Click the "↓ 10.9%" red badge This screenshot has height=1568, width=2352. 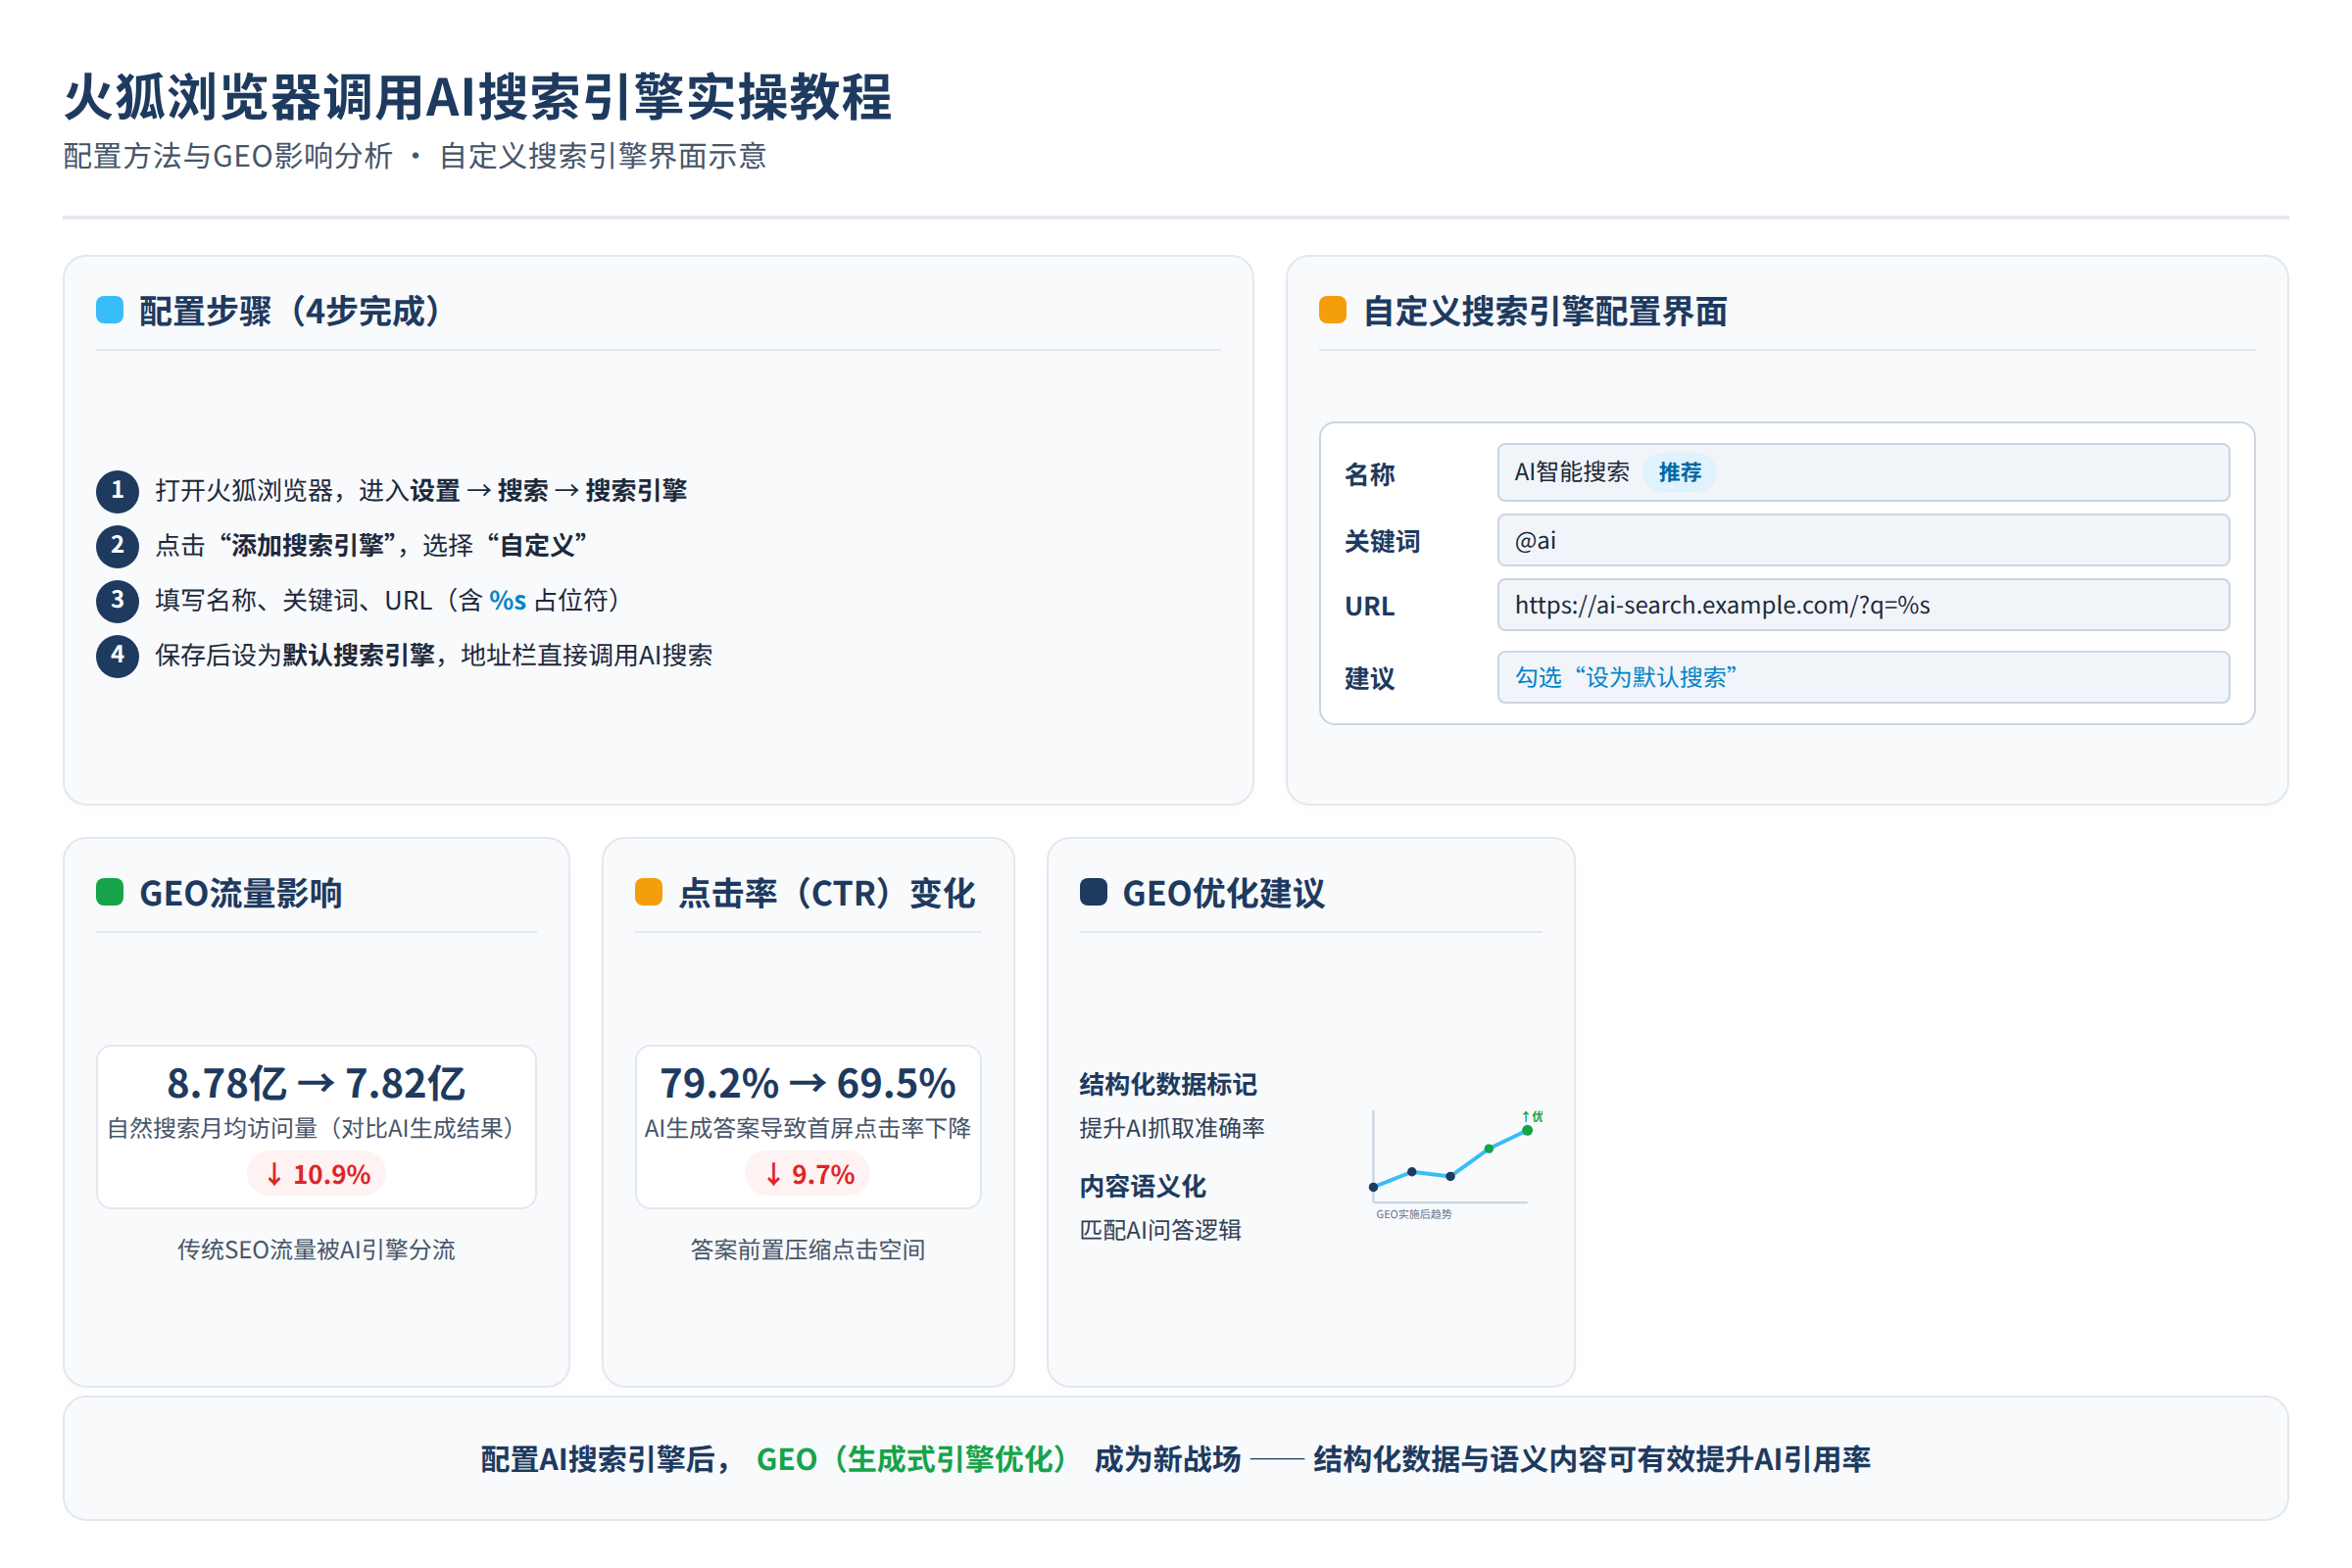pyautogui.click(x=317, y=1174)
